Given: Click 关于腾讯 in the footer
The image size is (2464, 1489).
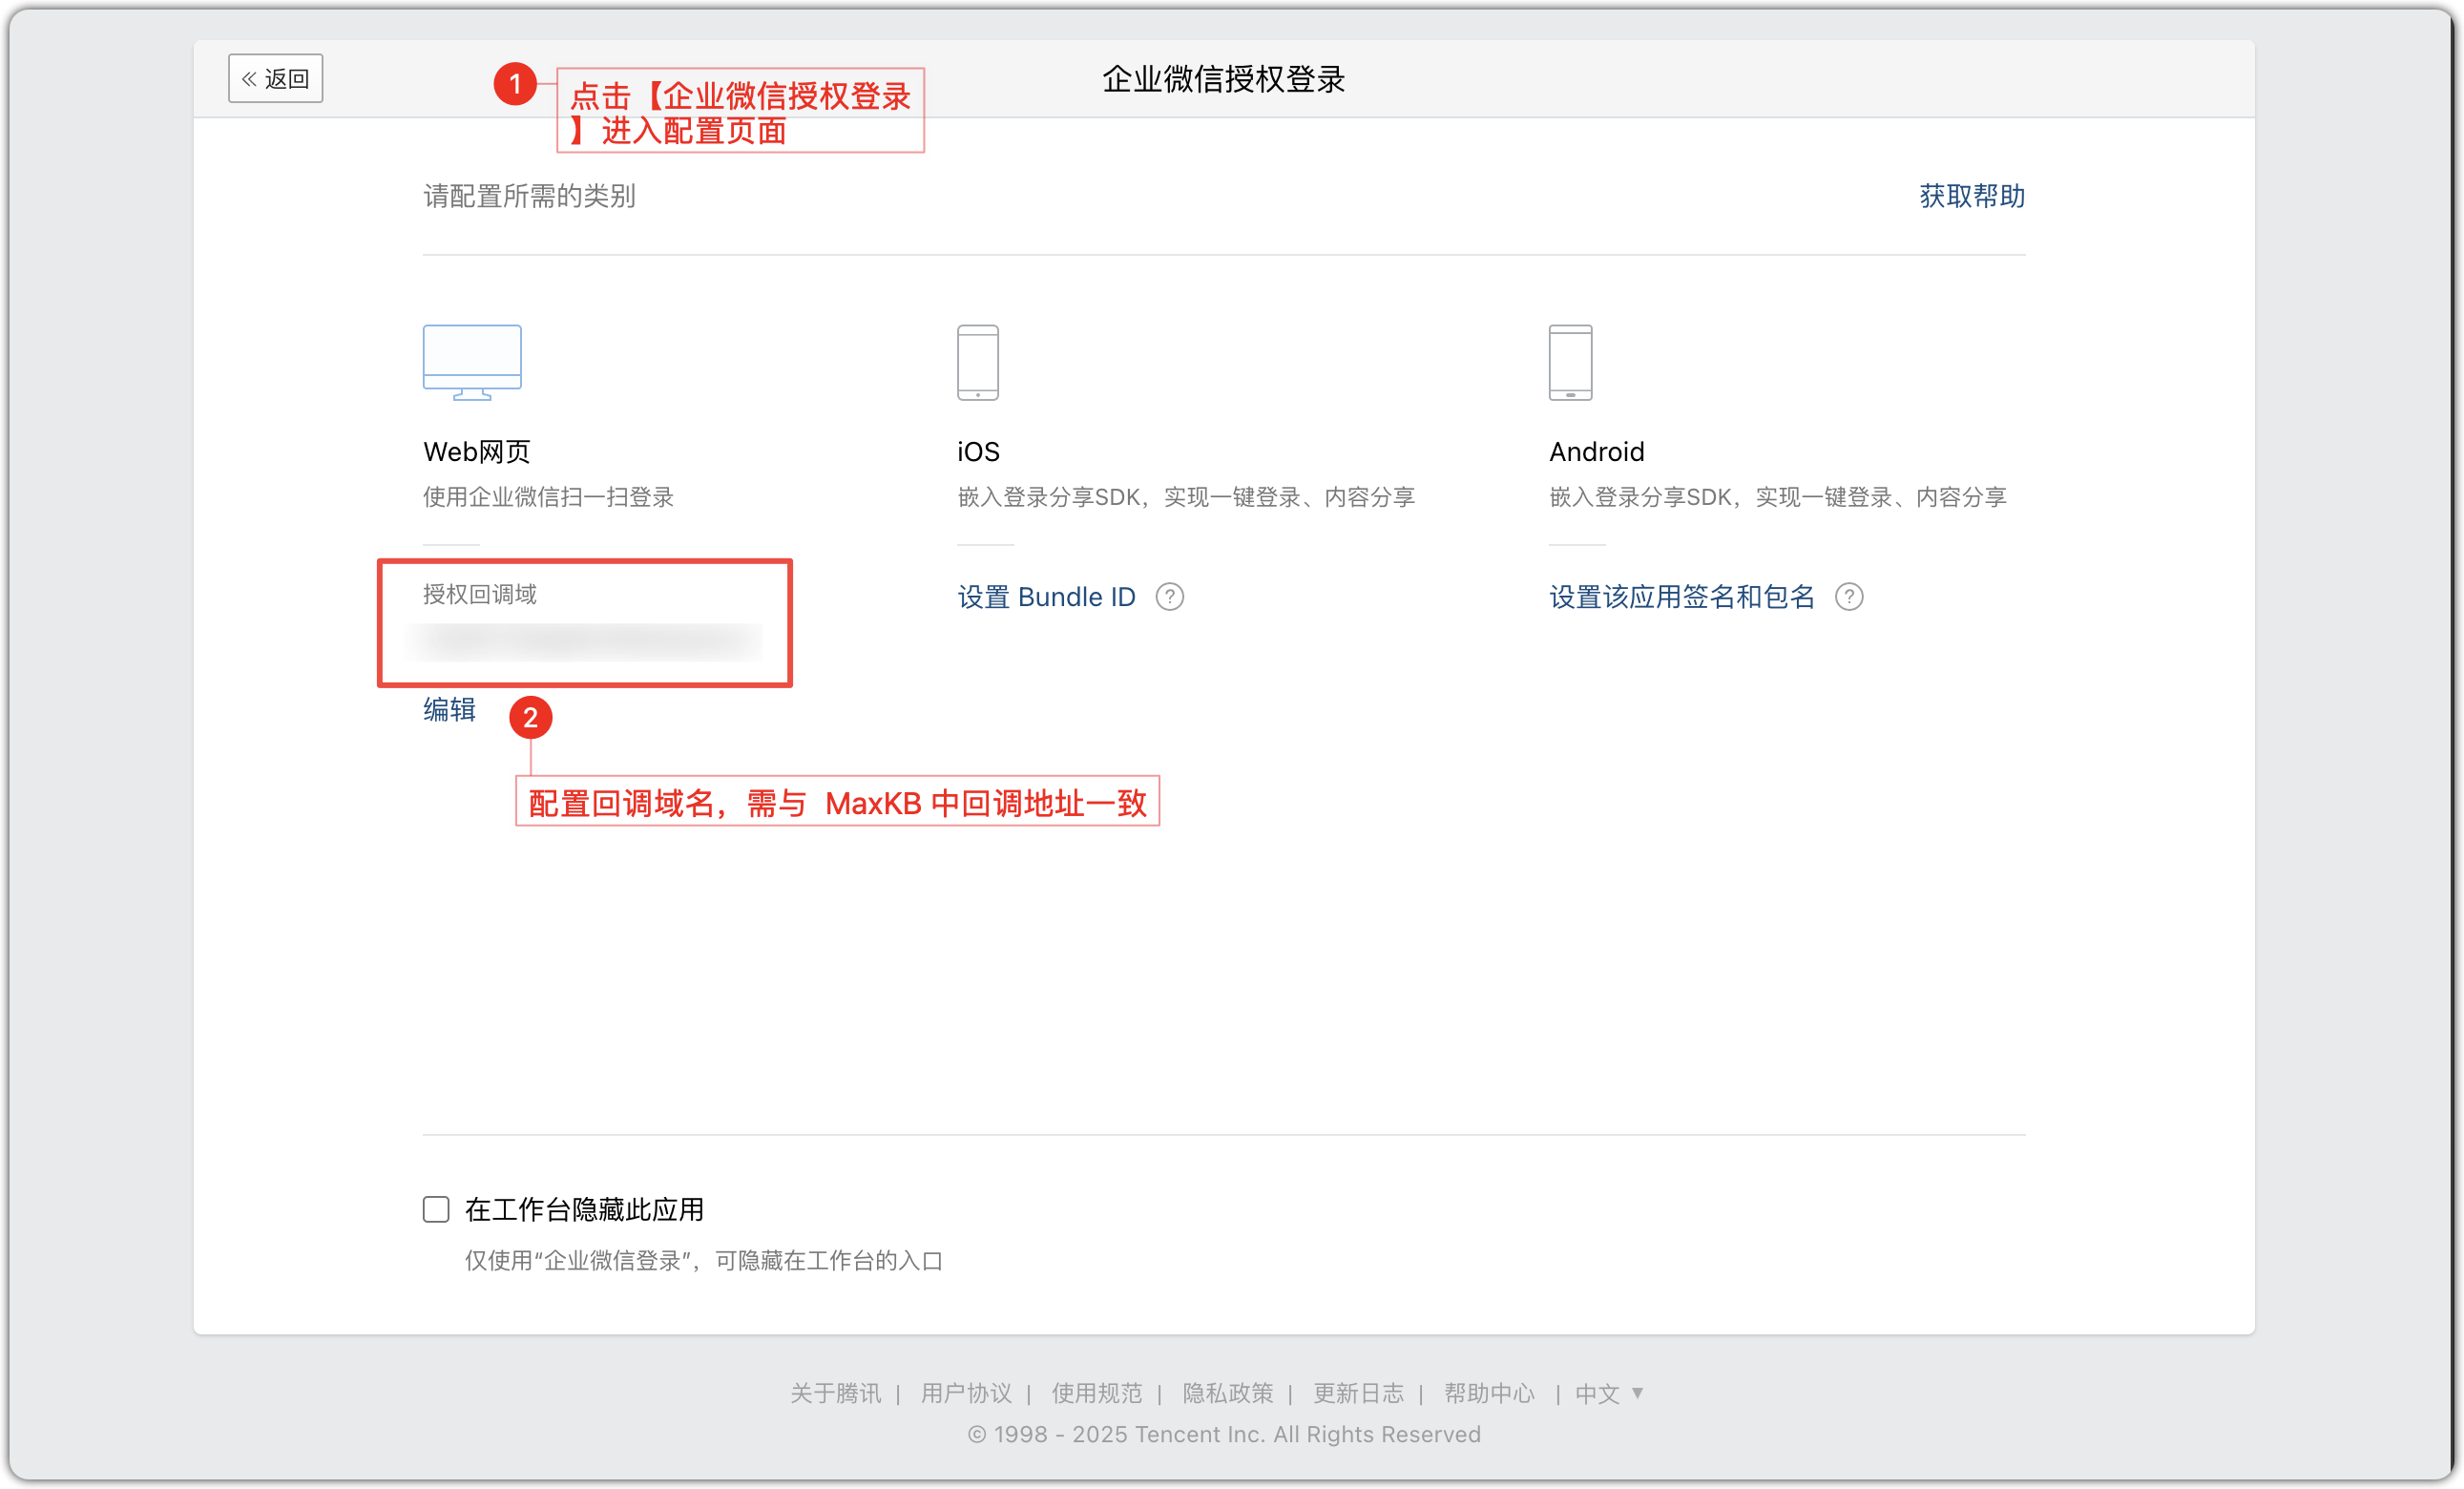Looking at the screenshot, I should [836, 1393].
